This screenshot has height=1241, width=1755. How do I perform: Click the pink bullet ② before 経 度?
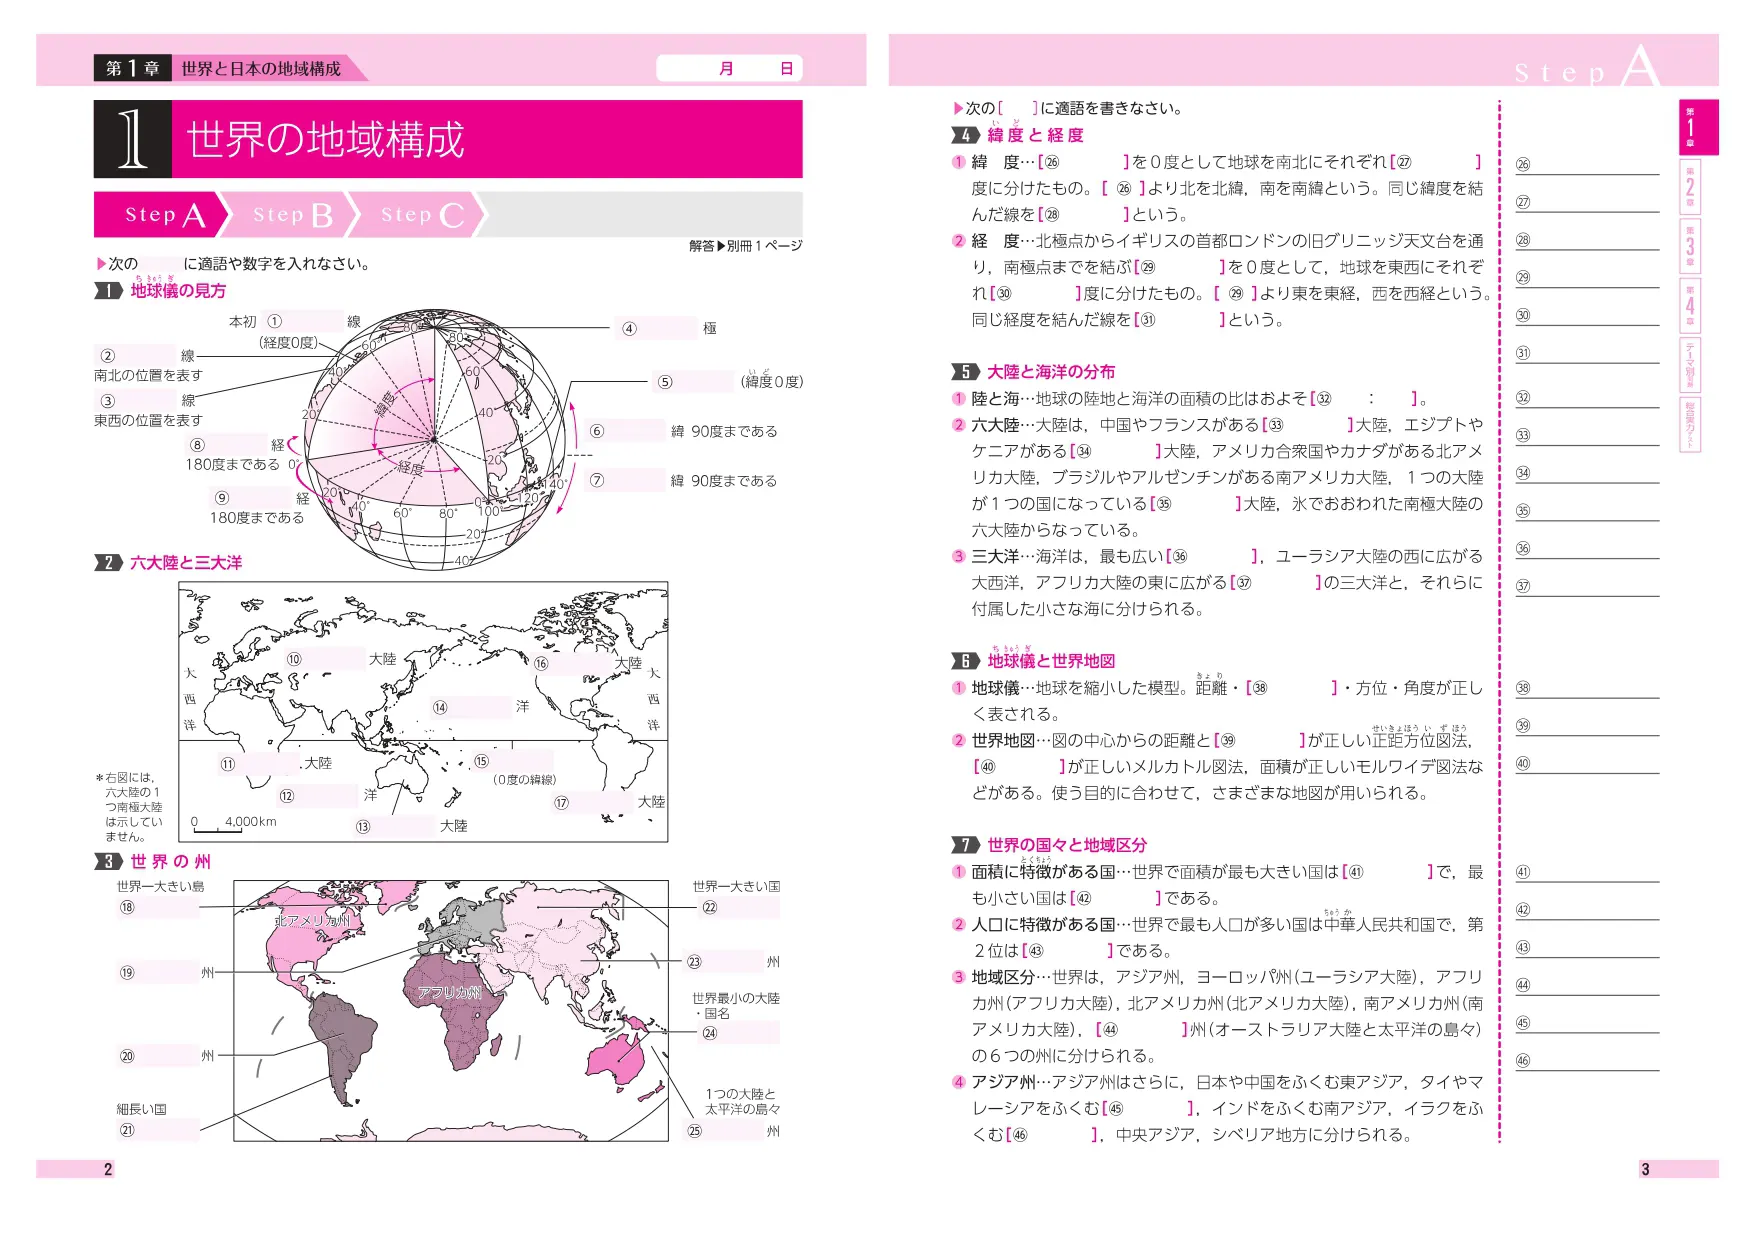(958, 241)
